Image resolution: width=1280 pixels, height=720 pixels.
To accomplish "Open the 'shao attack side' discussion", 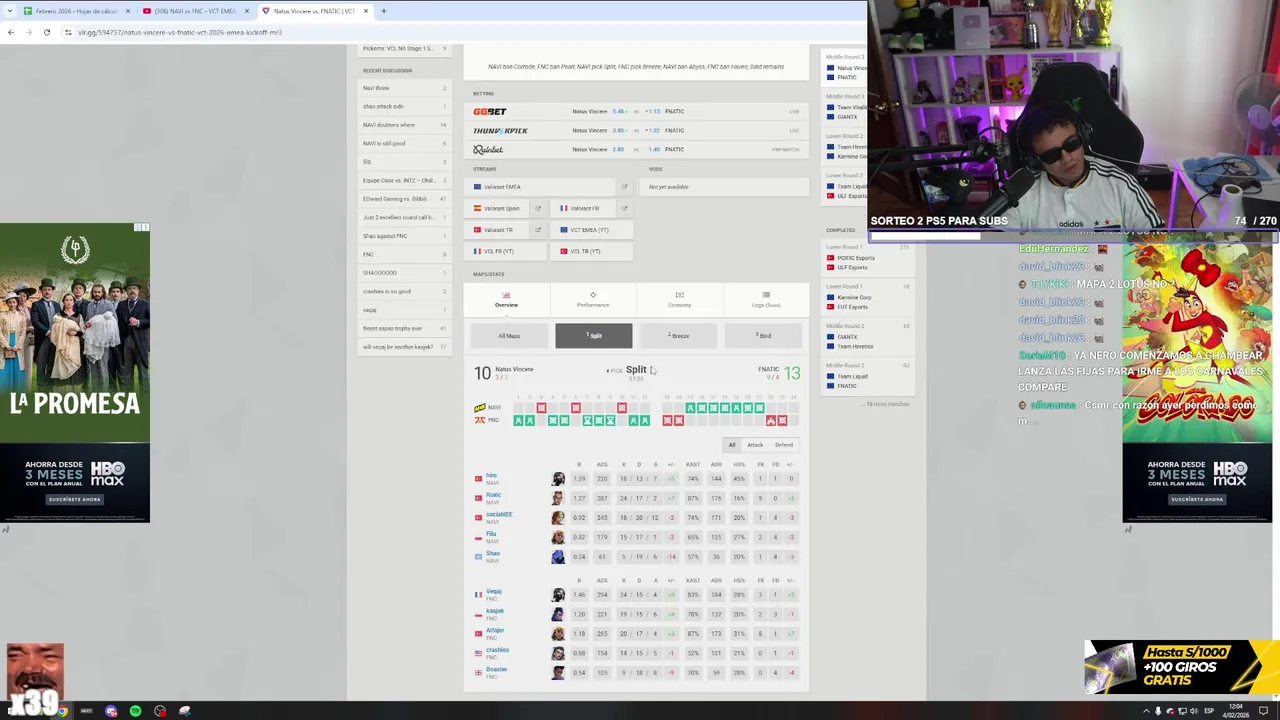I will click(x=404, y=106).
